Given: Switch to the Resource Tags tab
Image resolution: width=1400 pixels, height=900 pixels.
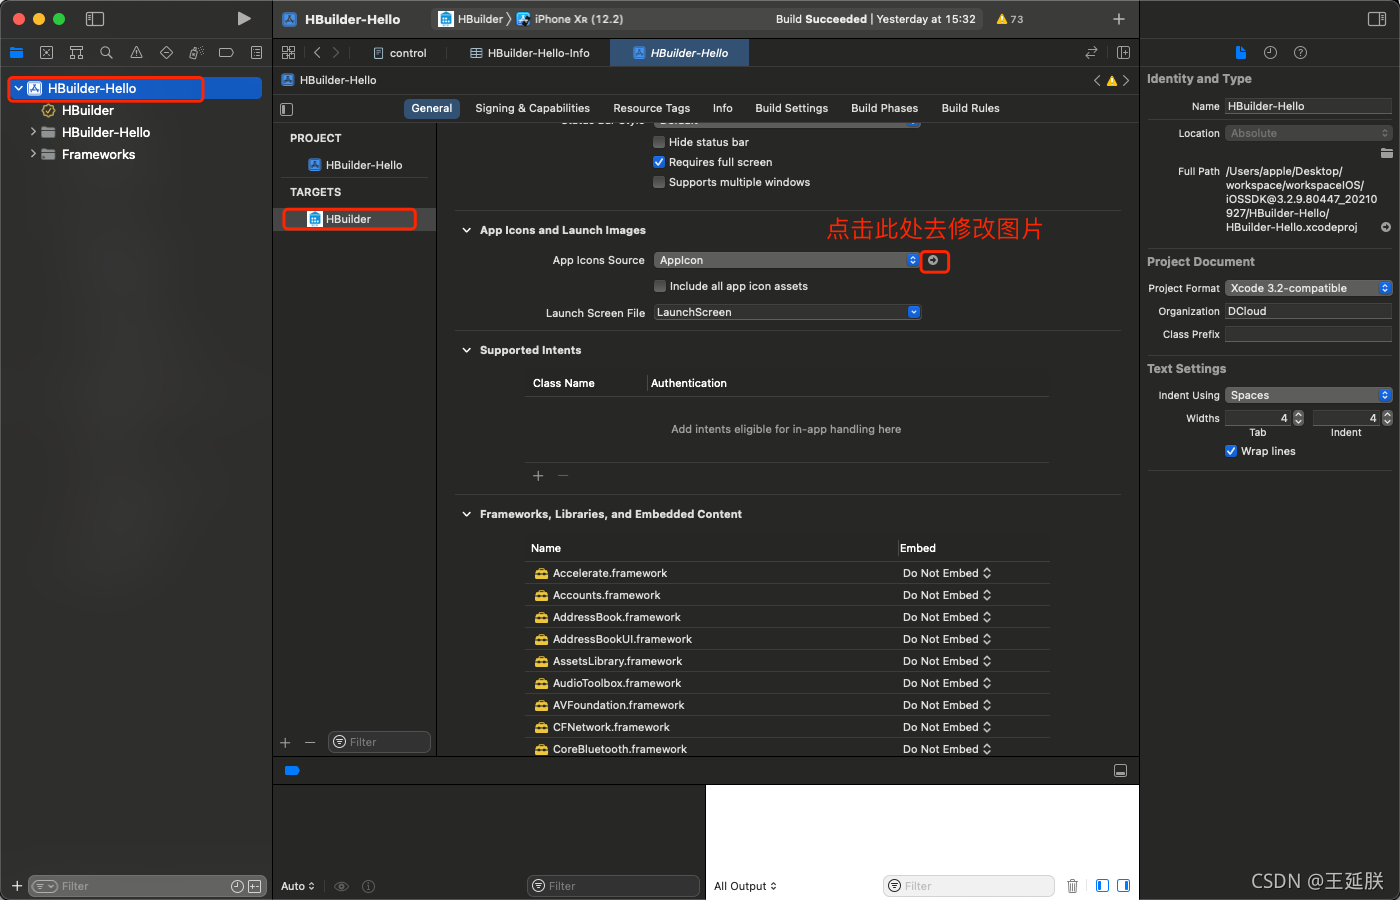Looking at the screenshot, I should 651,108.
